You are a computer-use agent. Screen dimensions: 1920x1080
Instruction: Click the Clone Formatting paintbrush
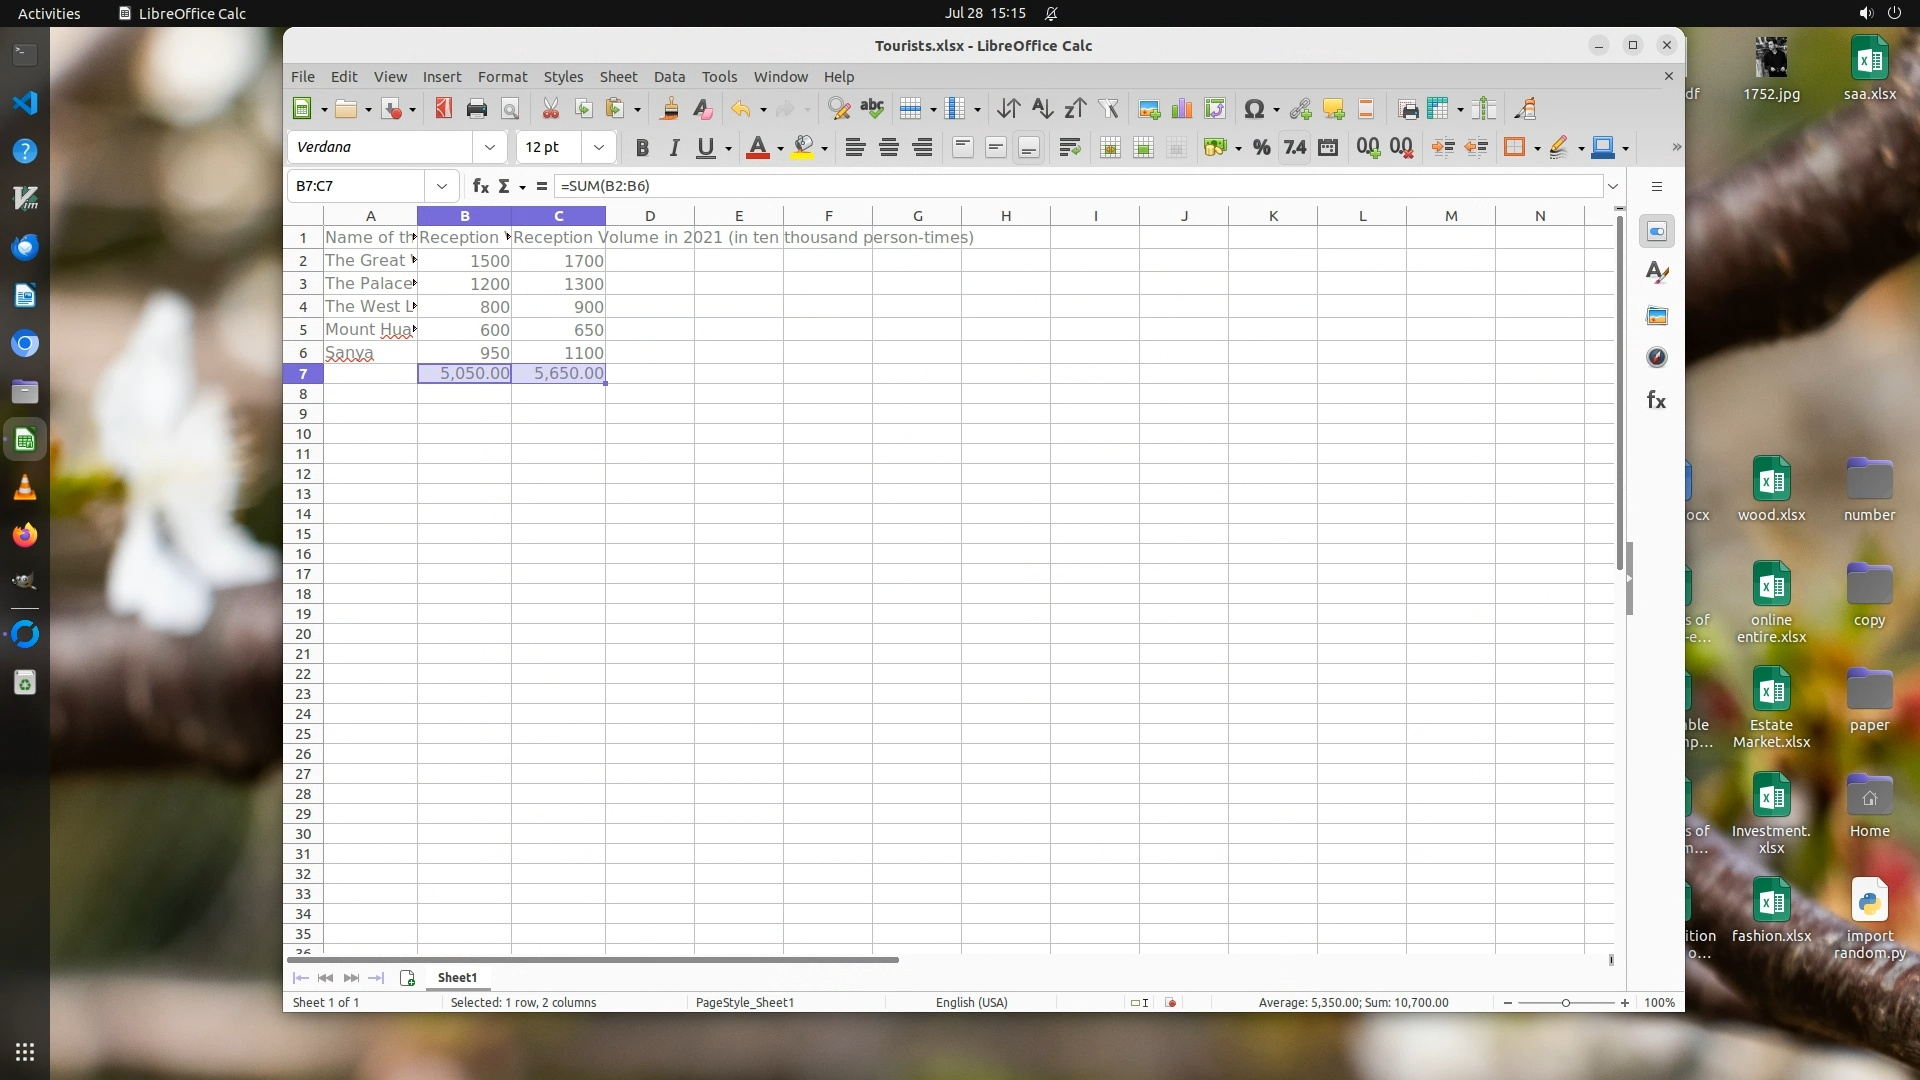point(670,109)
